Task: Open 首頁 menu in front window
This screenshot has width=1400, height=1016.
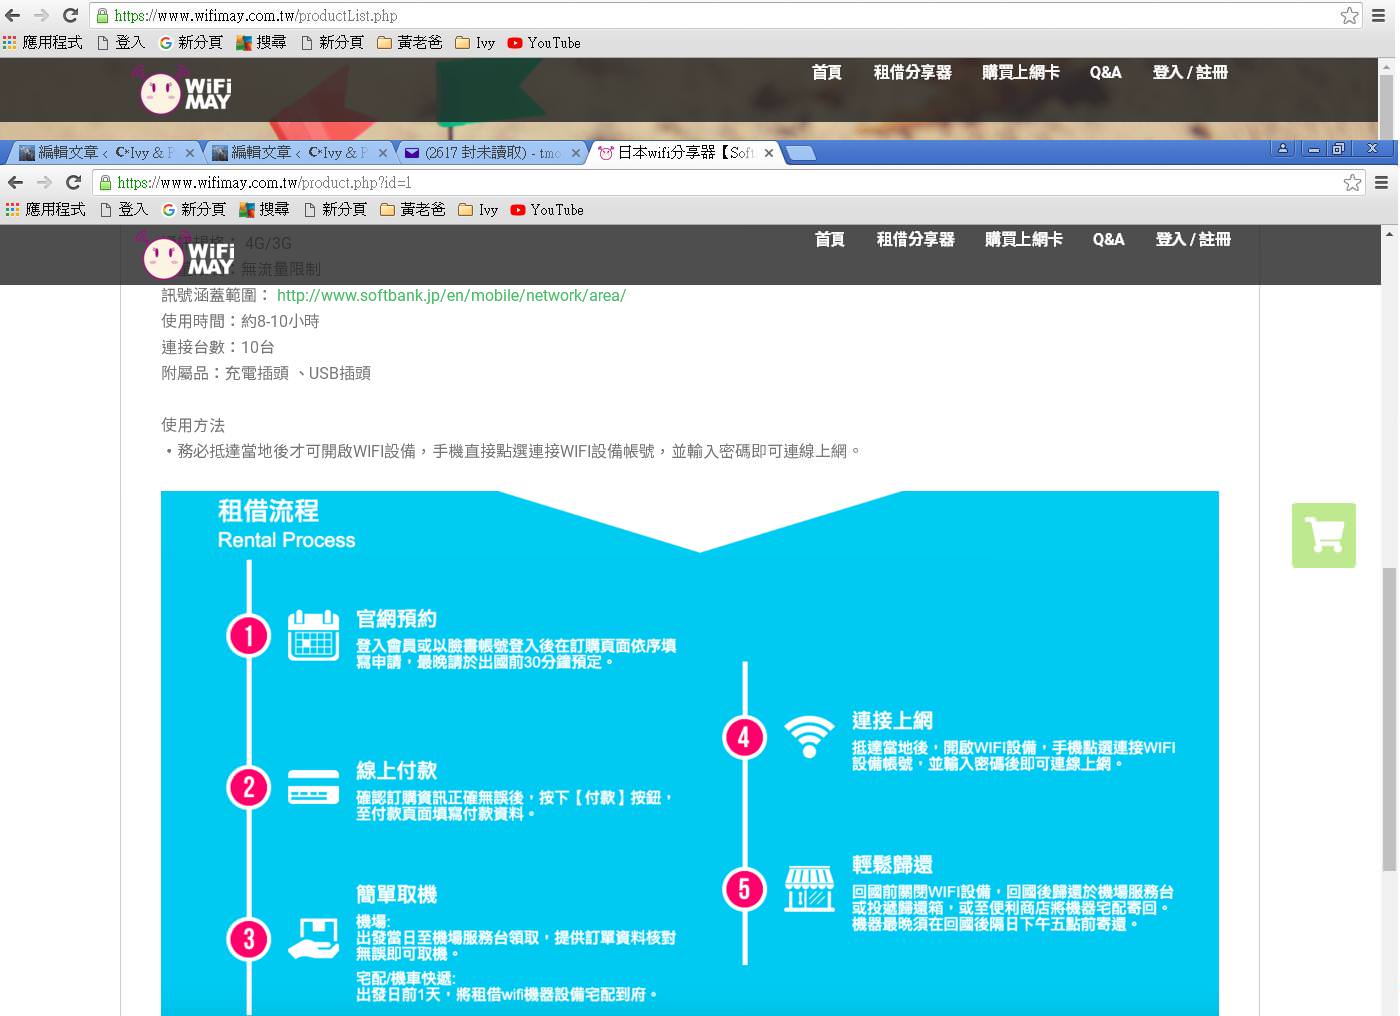Action: click(830, 239)
